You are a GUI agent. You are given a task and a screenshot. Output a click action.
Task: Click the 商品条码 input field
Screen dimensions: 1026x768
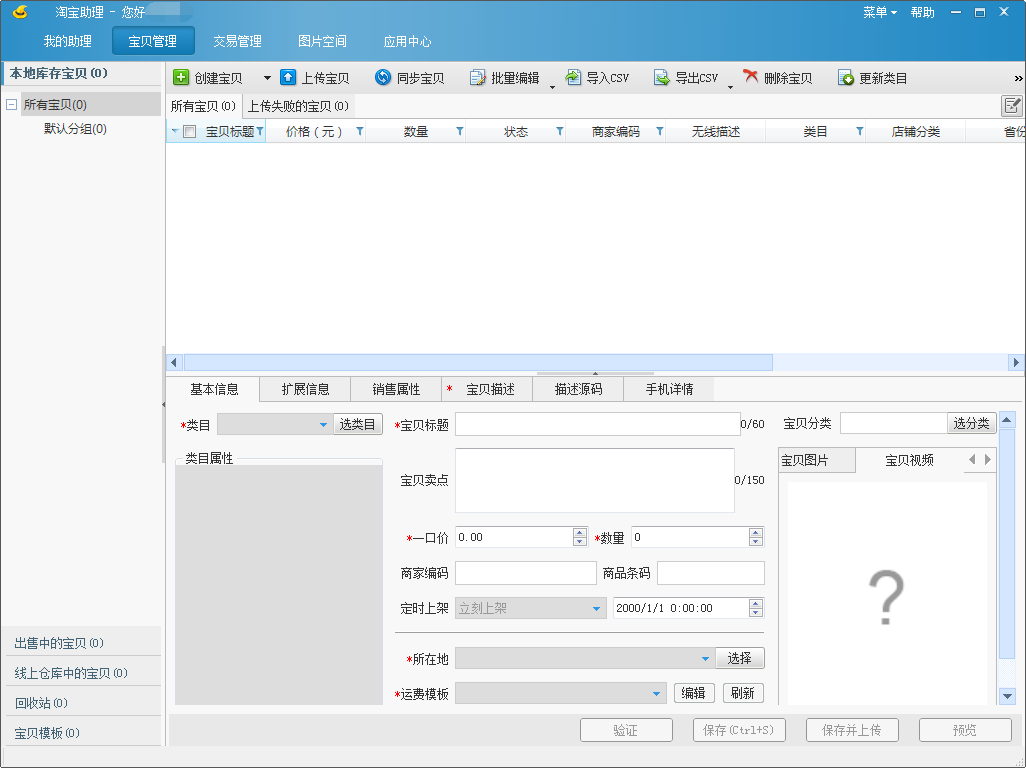click(x=711, y=573)
